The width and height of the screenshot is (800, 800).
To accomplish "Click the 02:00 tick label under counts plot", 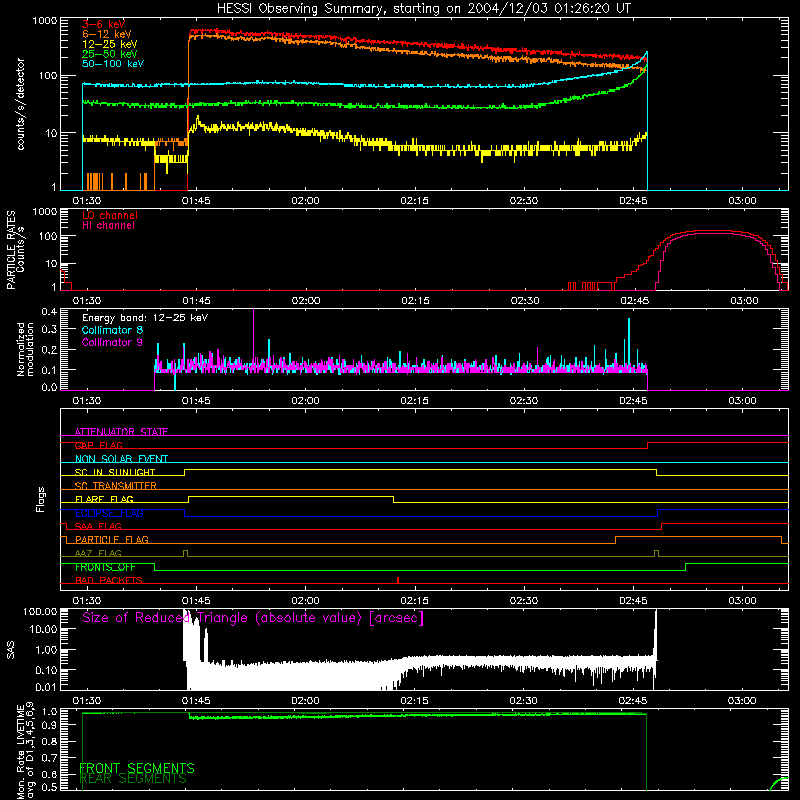I will tap(305, 201).
